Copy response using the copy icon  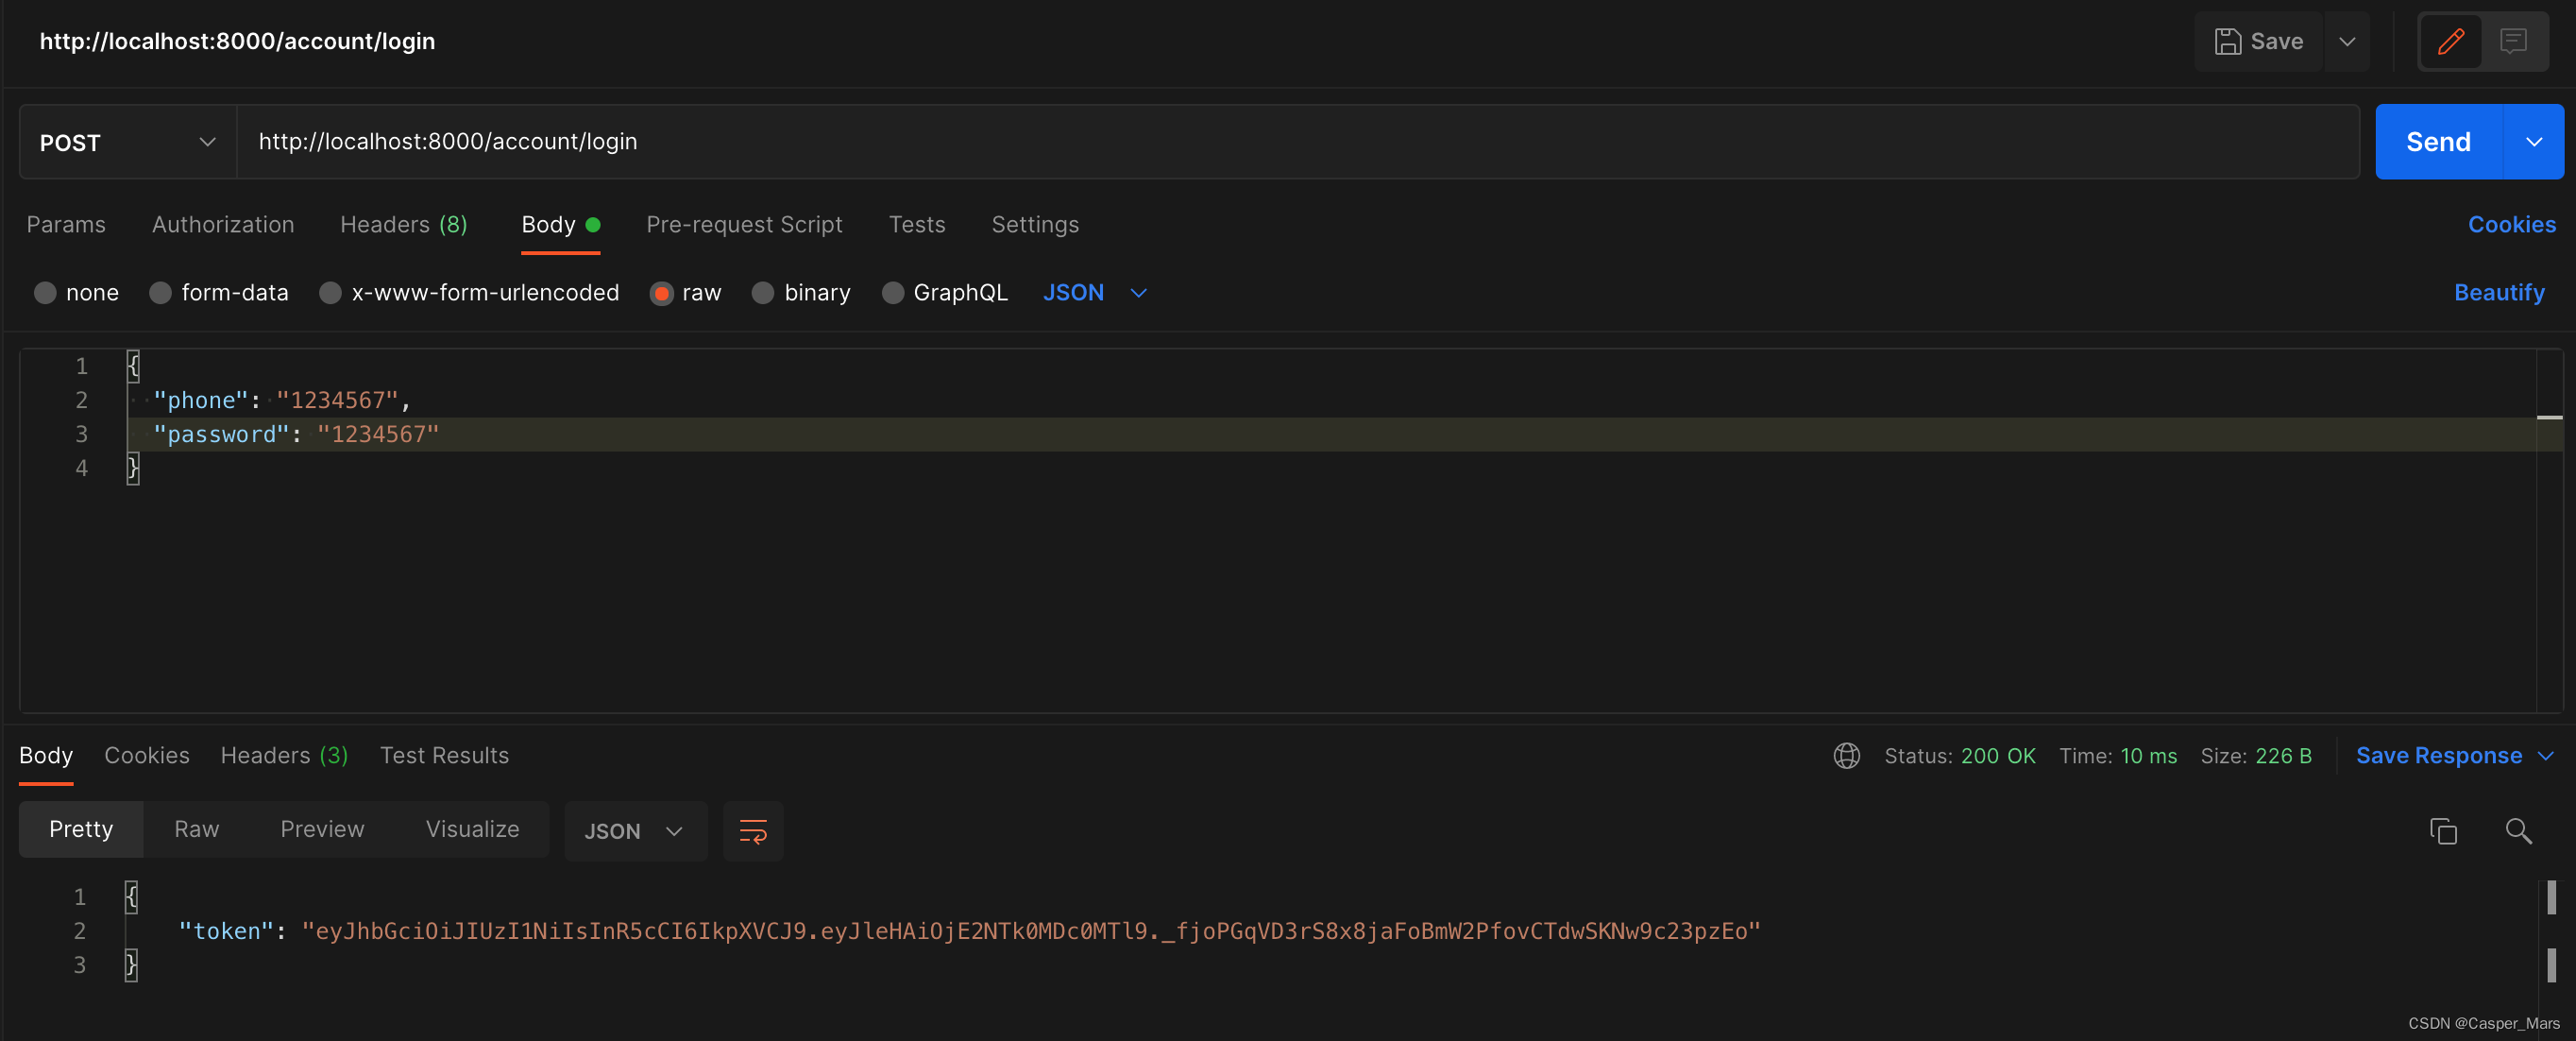pos(2443,831)
